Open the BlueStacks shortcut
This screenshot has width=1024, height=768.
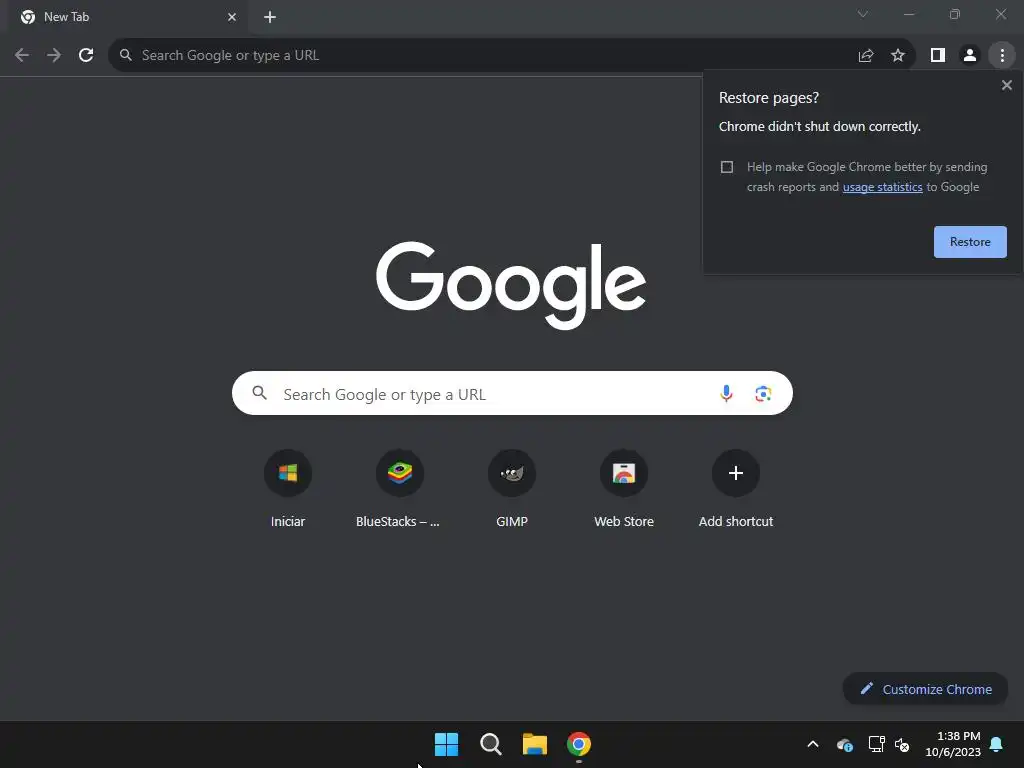400,489
